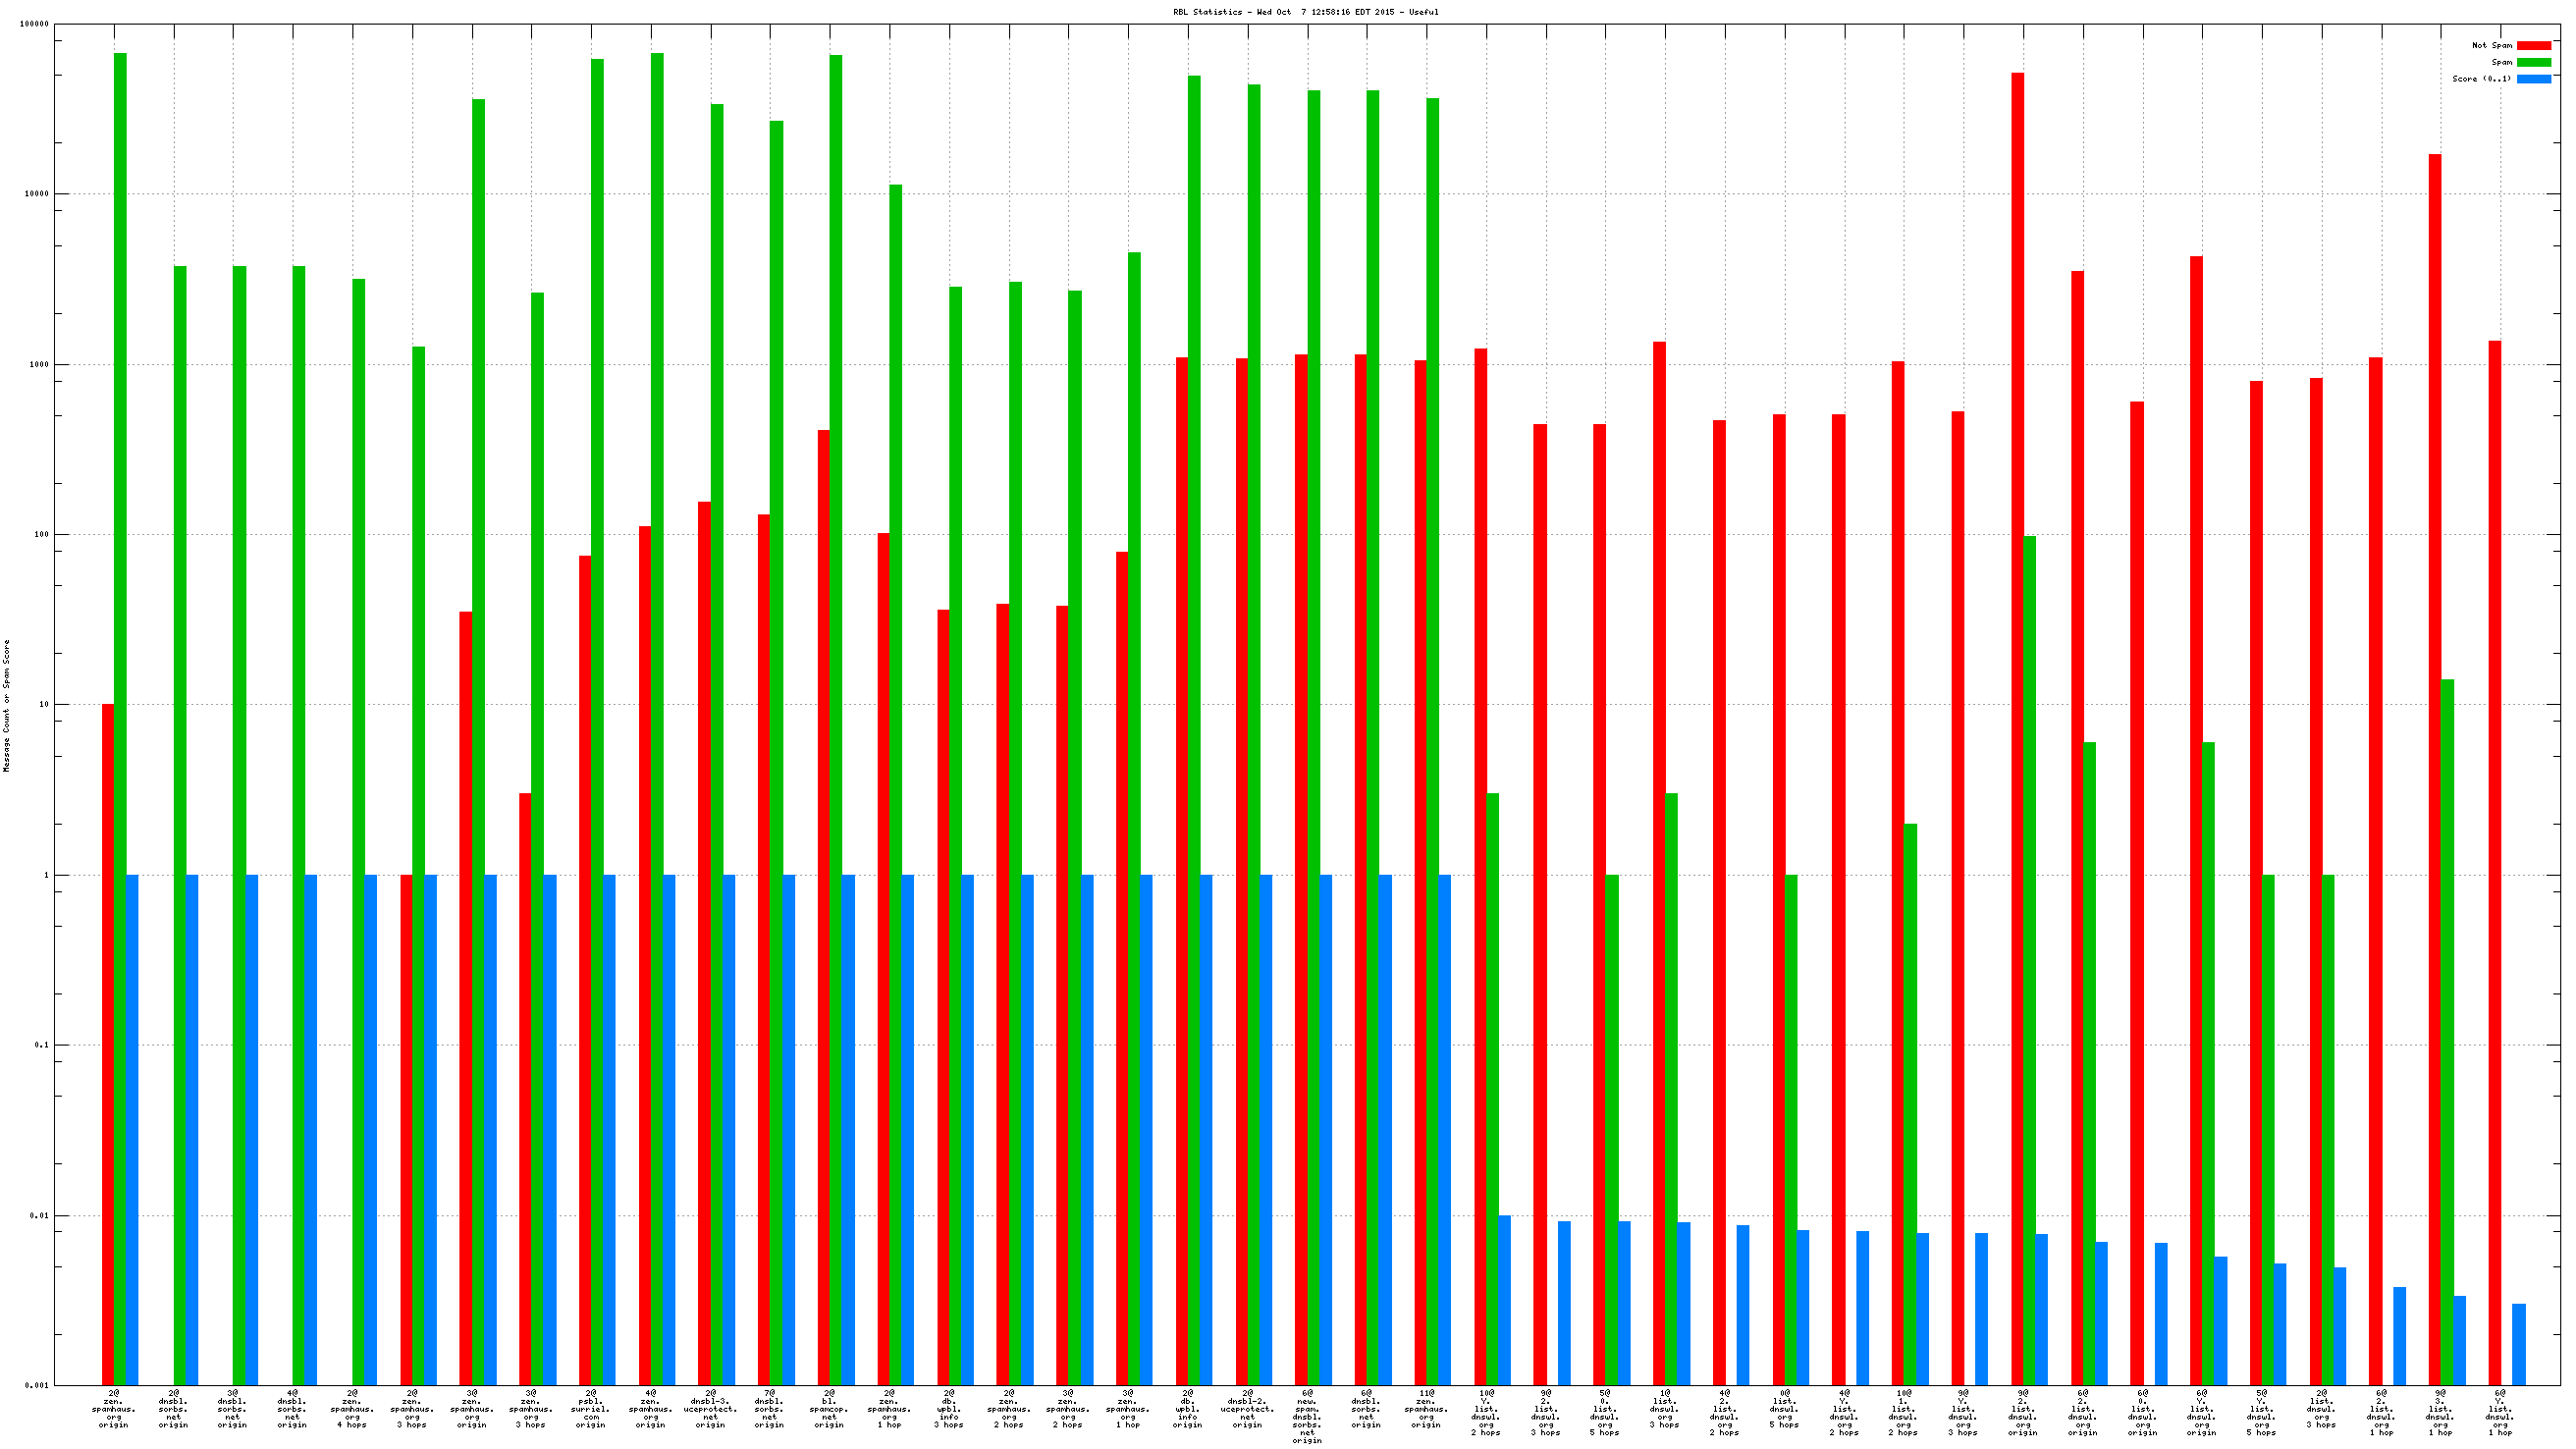The height and width of the screenshot is (1449, 2576).
Task: Click the zen.spamhaus.org 4 hops label
Action: 352,1408
